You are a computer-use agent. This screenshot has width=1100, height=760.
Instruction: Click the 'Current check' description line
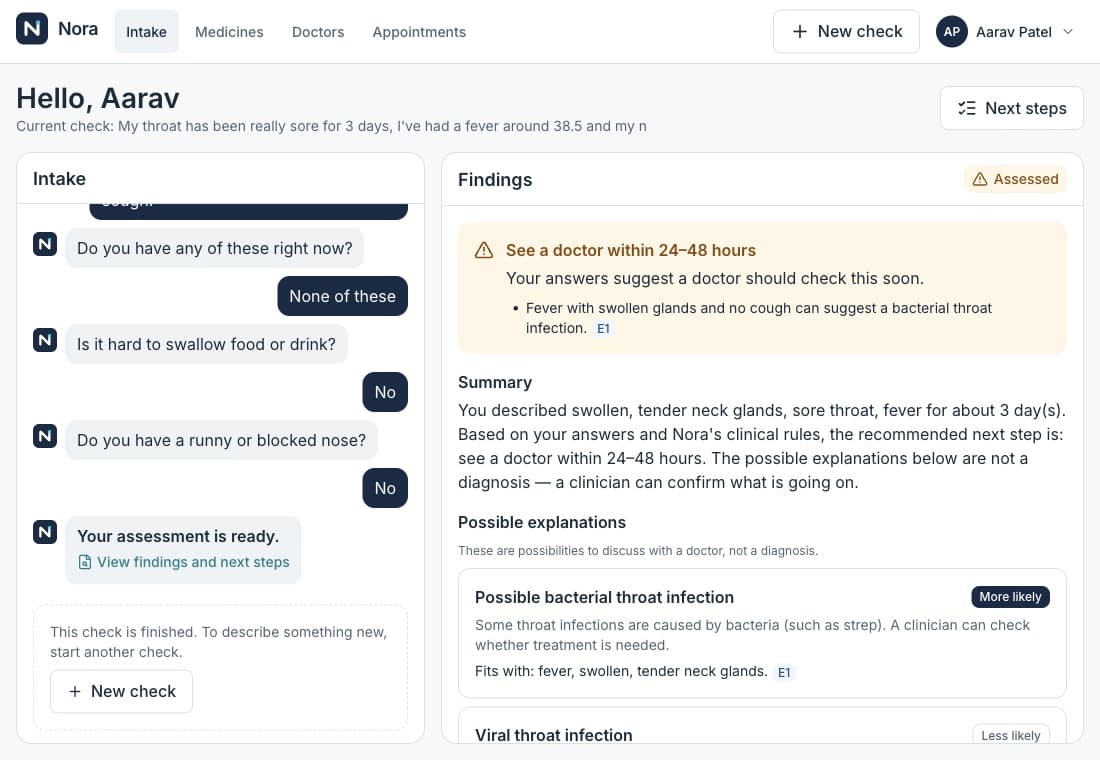[x=331, y=126]
